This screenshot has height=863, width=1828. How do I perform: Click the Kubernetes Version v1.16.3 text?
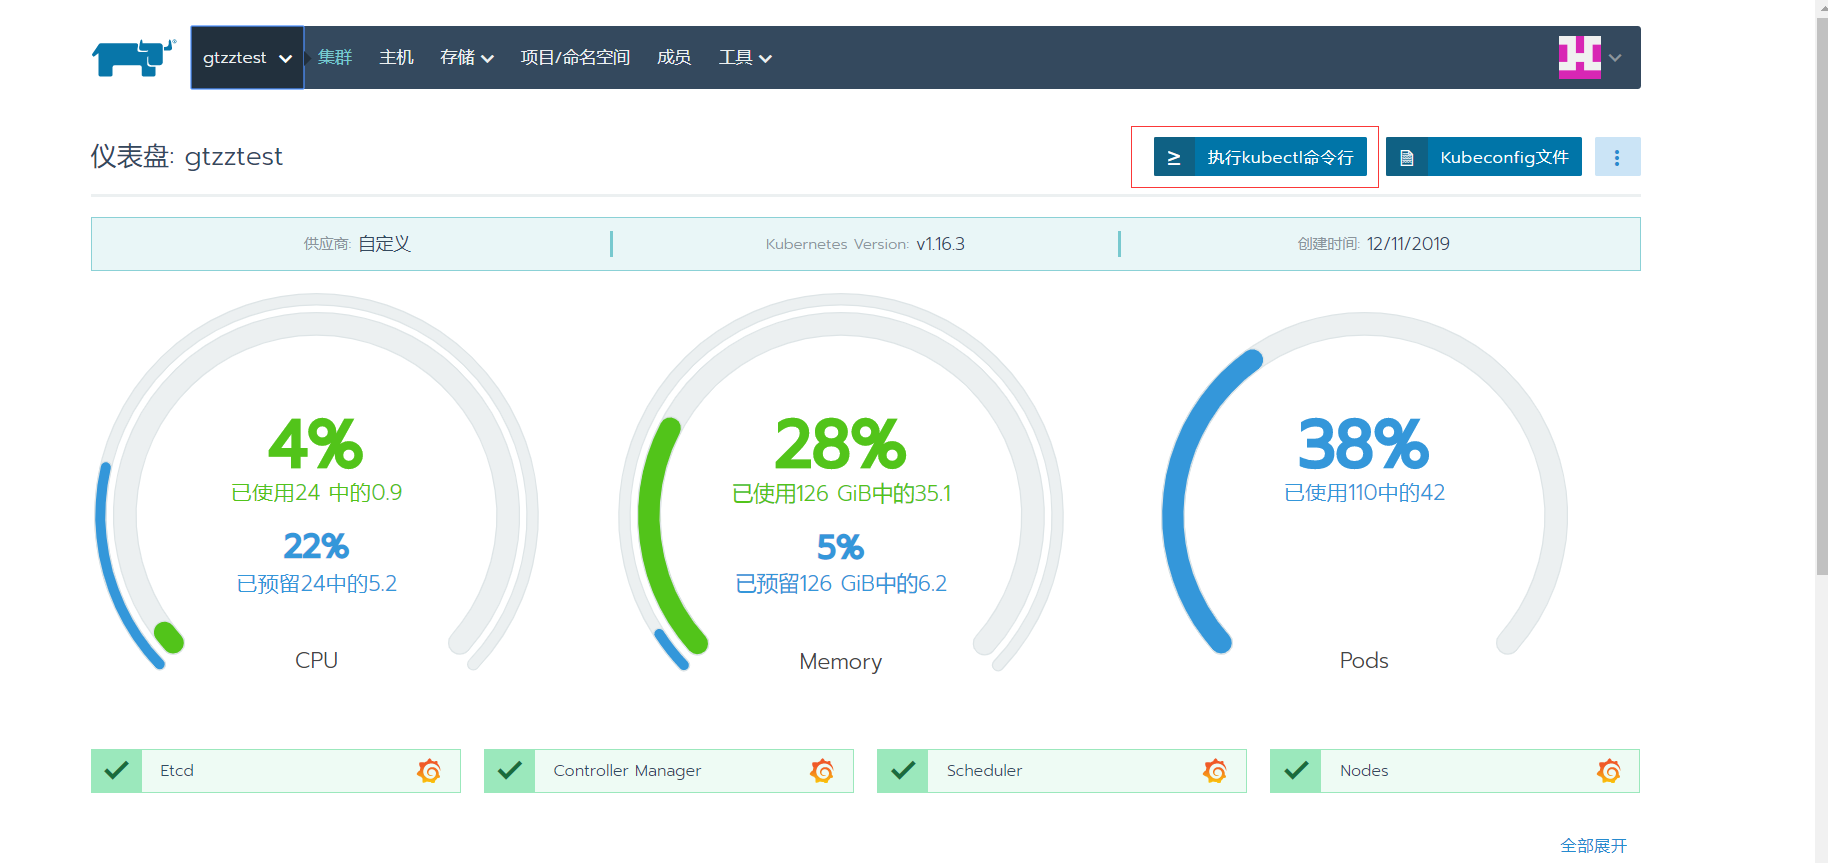(865, 244)
